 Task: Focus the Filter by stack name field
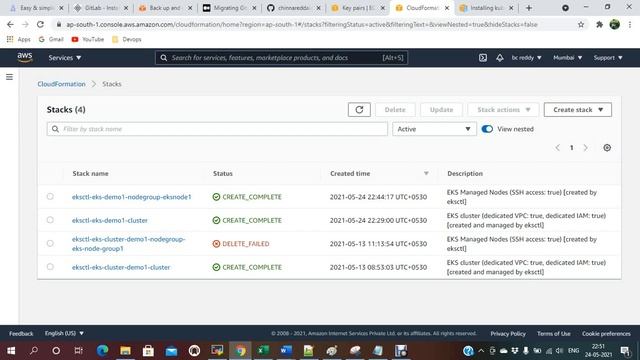pyautogui.click(x=217, y=129)
